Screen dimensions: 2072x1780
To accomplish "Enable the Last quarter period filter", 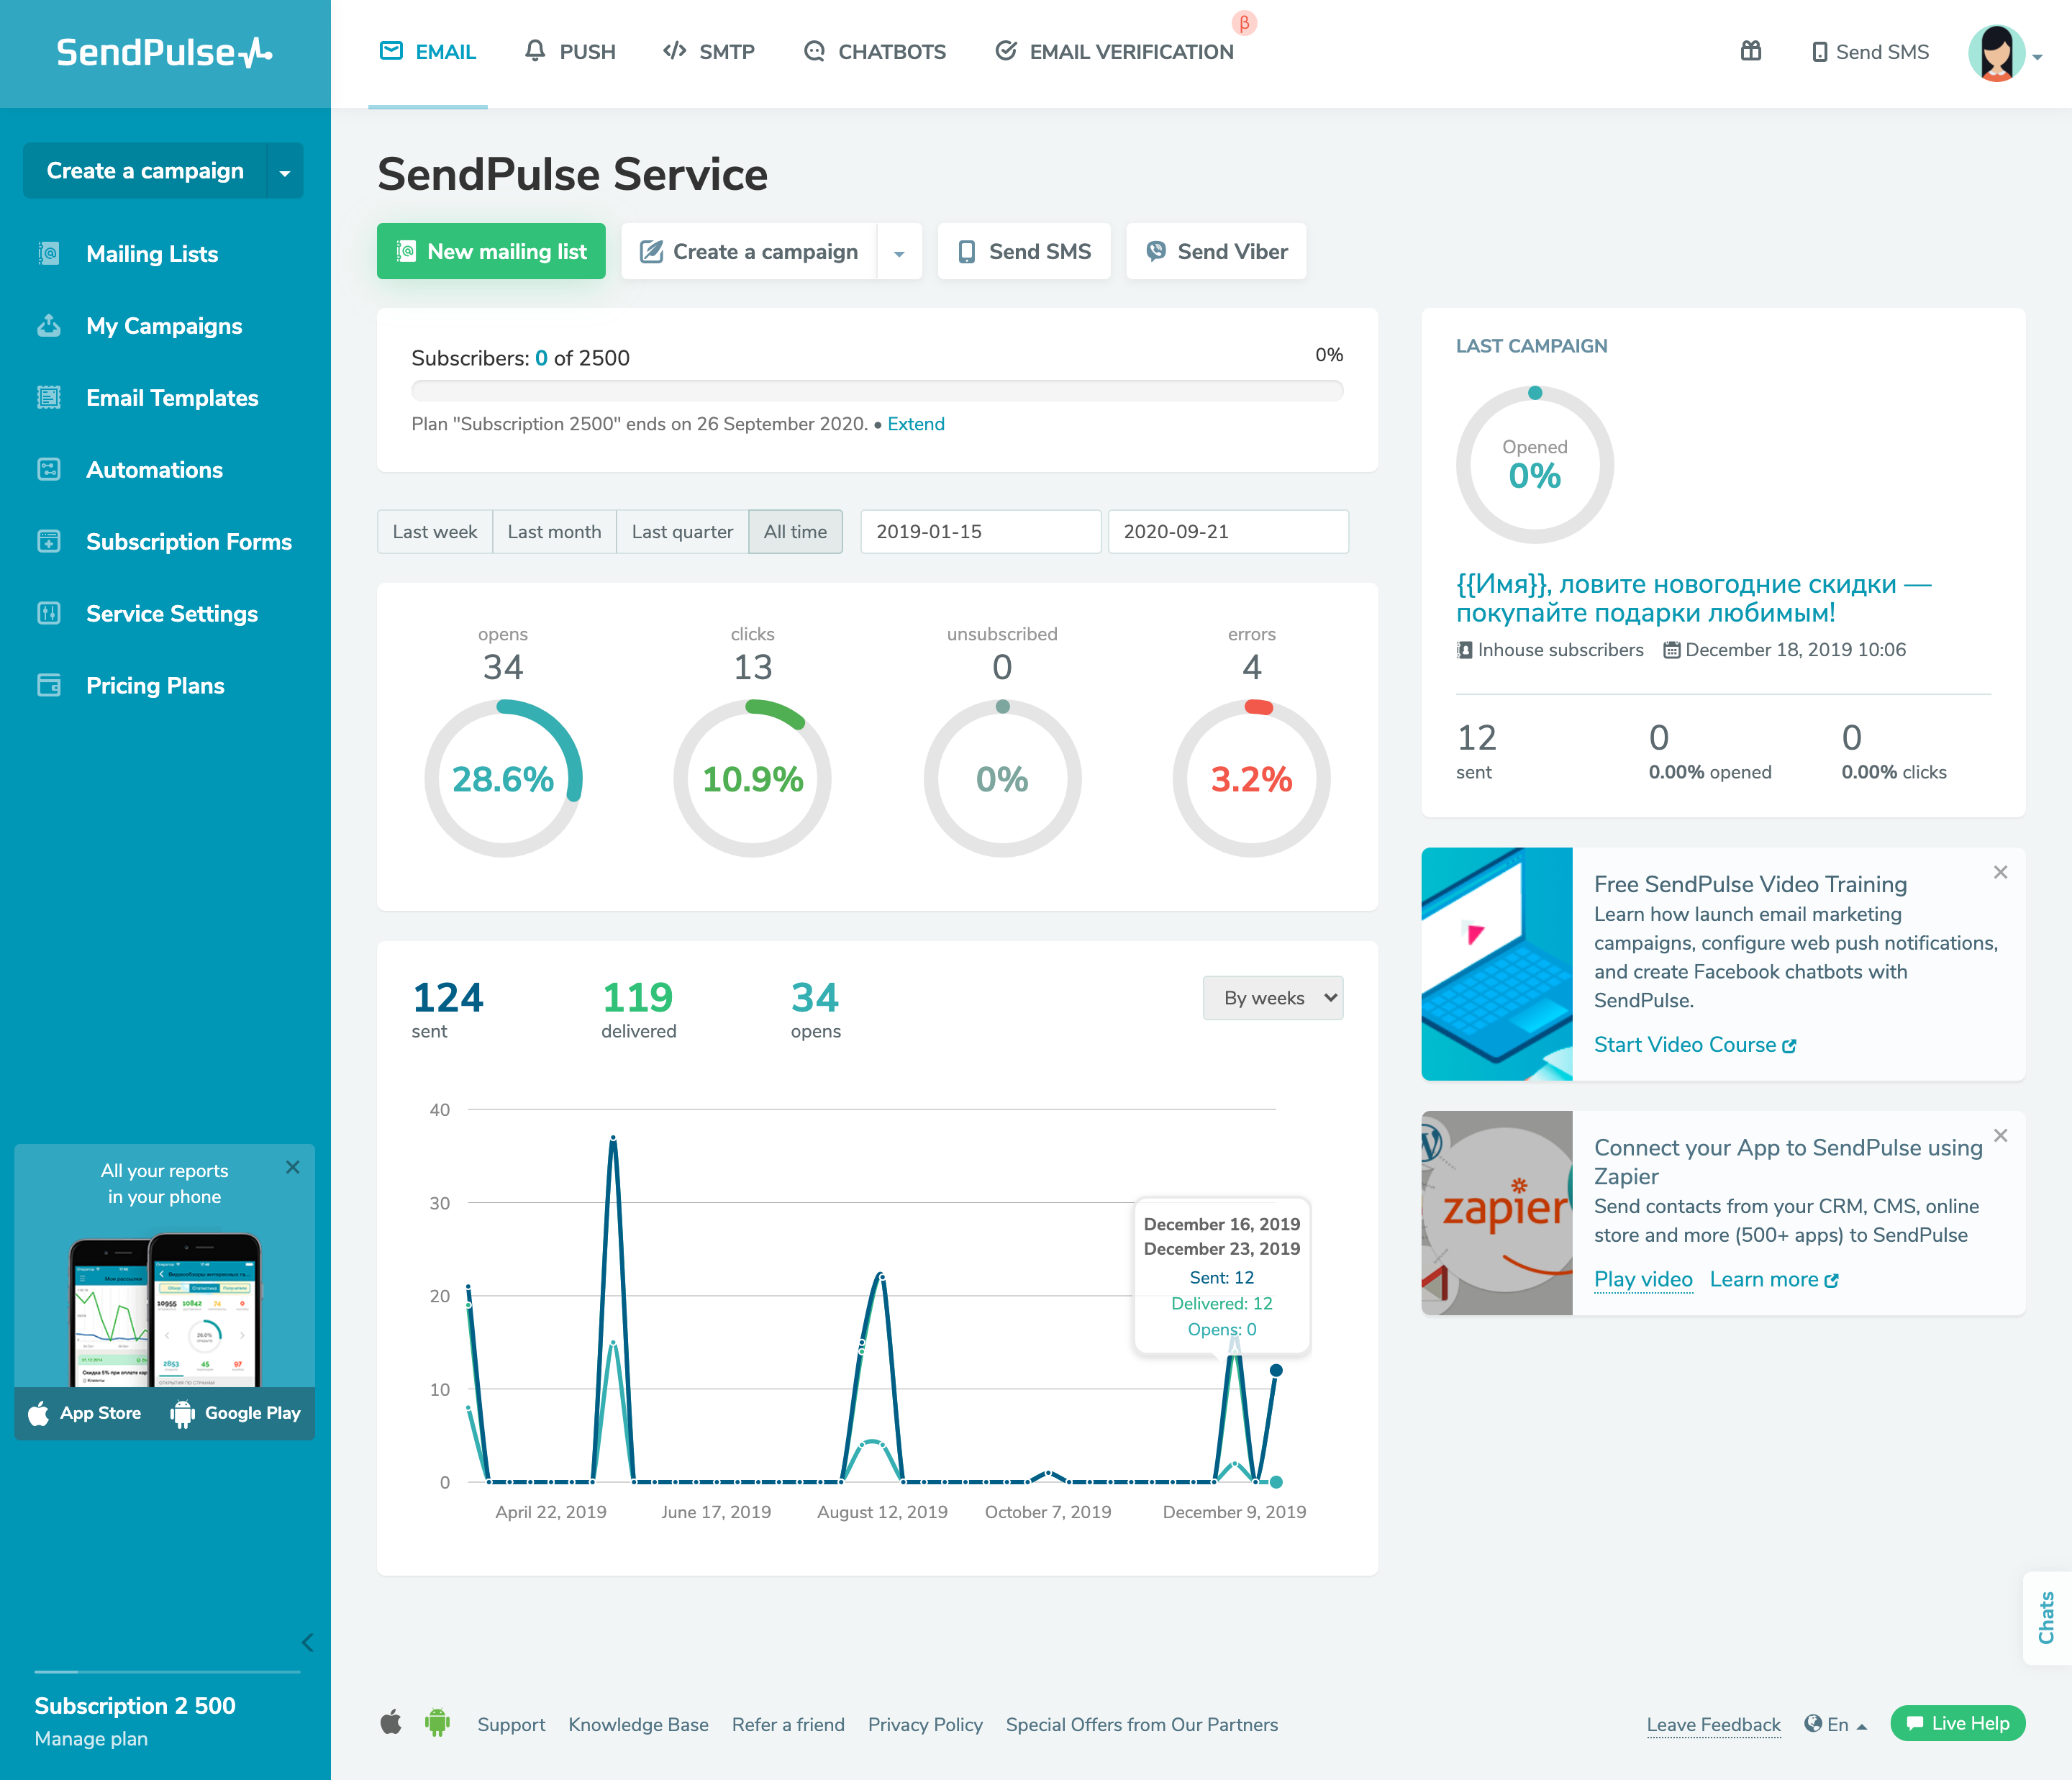I will click(x=682, y=531).
